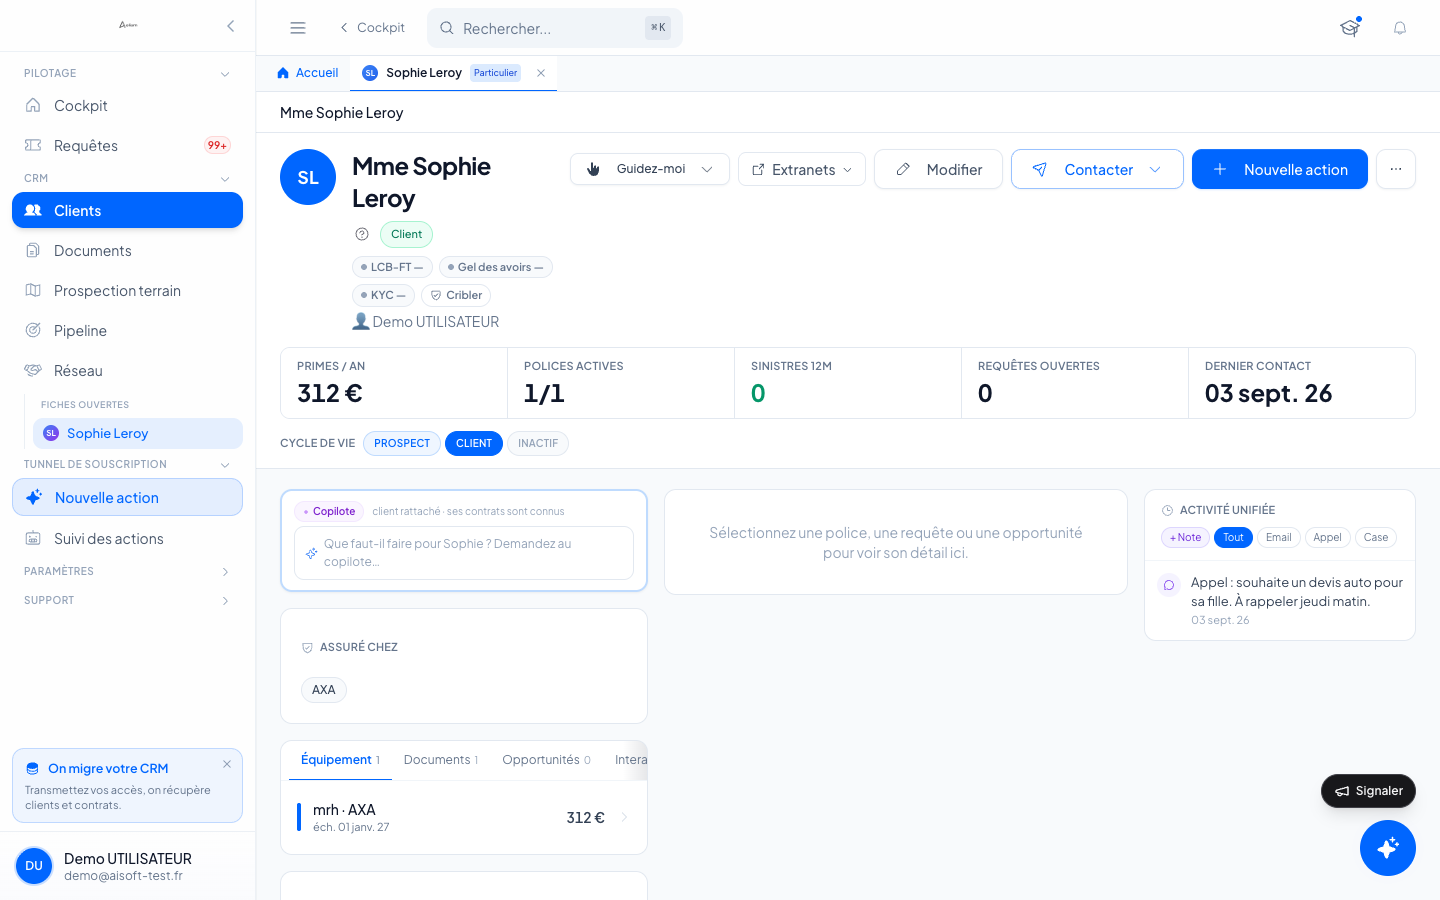Viewport: 1440px width, 900px height.
Task: Collapse the Tunnel de souscription section
Action: [x=225, y=464]
